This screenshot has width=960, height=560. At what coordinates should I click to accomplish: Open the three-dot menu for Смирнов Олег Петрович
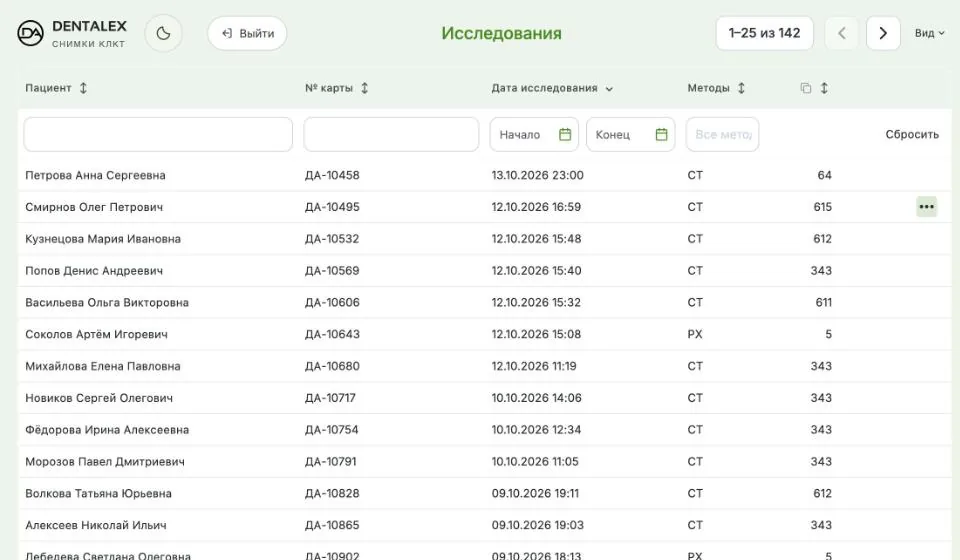(926, 207)
